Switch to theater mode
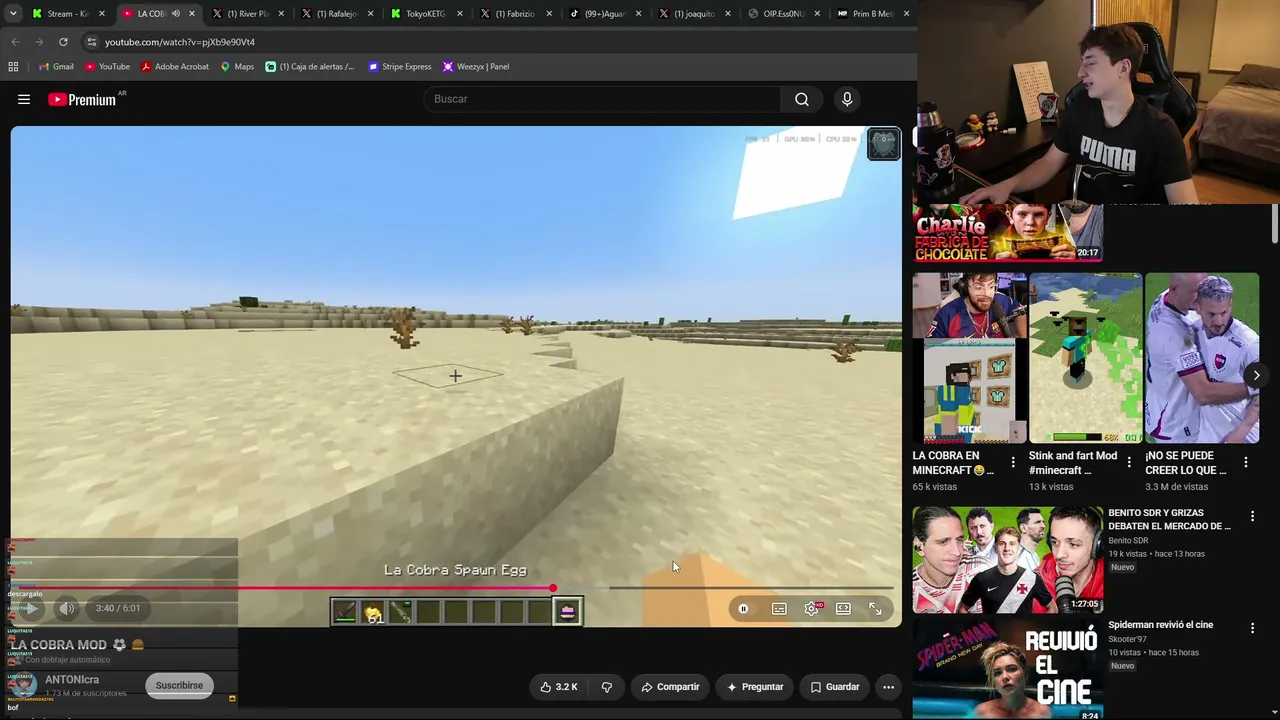Image resolution: width=1280 pixels, height=720 pixels. click(843, 608)
